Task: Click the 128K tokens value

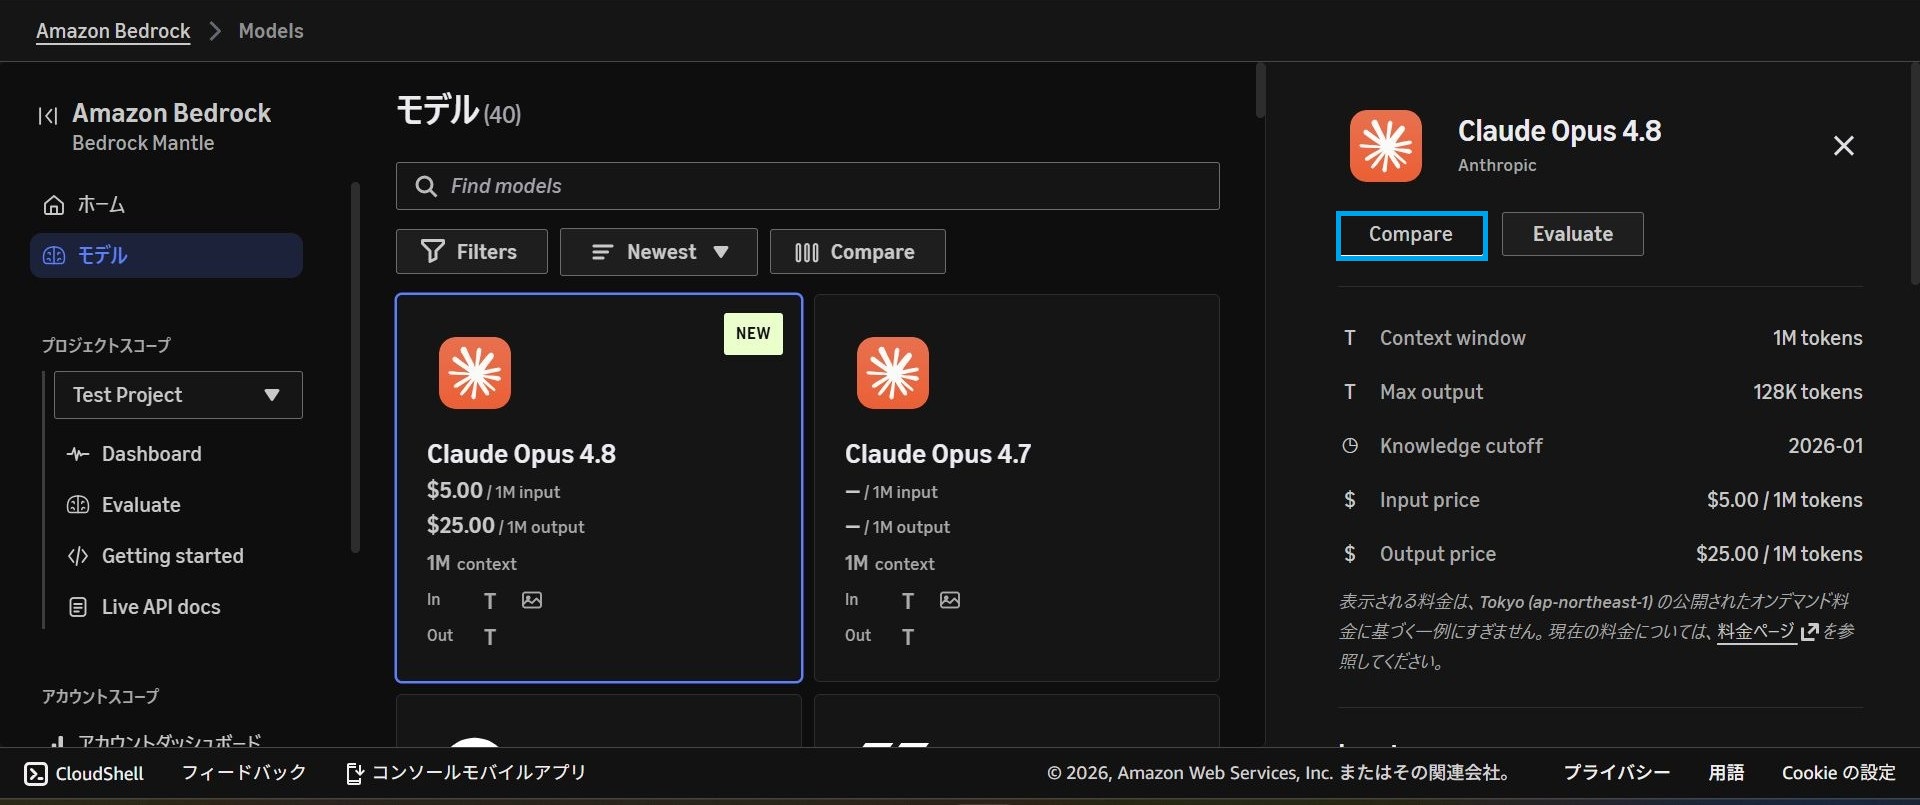Action: [x=1808, y=392]
